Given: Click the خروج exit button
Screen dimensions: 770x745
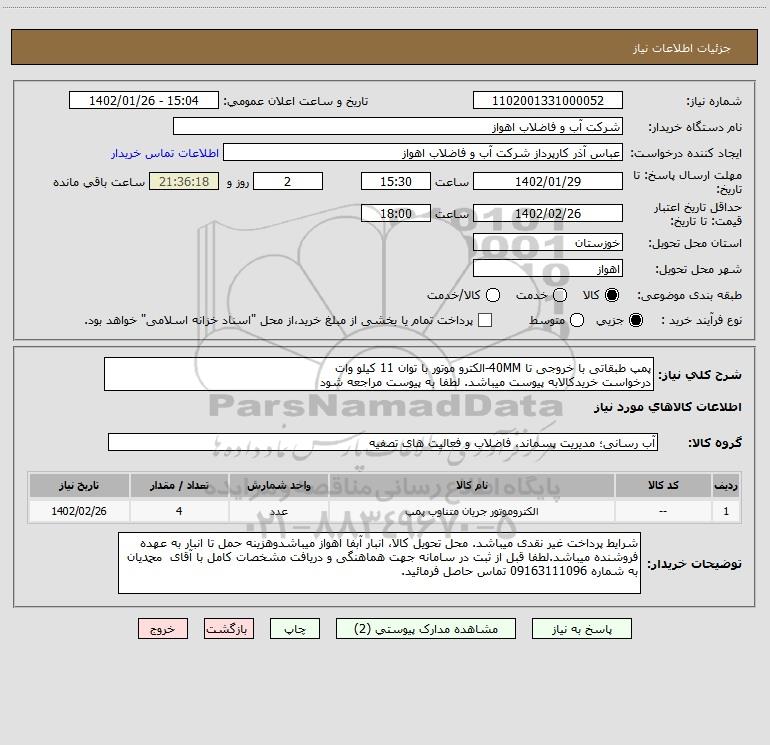Looking at the screenshot, I should (163, 629).
